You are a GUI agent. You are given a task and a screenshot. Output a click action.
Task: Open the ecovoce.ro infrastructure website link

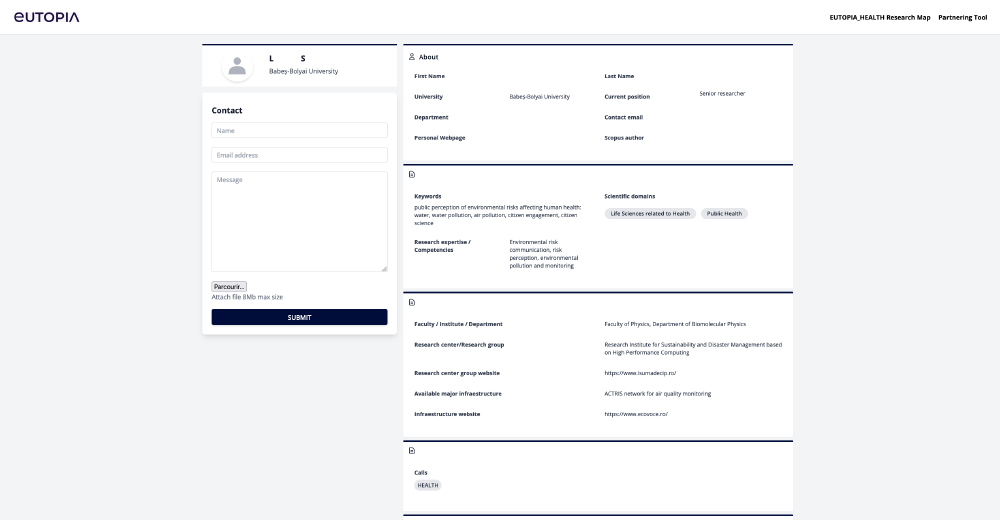click(x=636, y=414)
